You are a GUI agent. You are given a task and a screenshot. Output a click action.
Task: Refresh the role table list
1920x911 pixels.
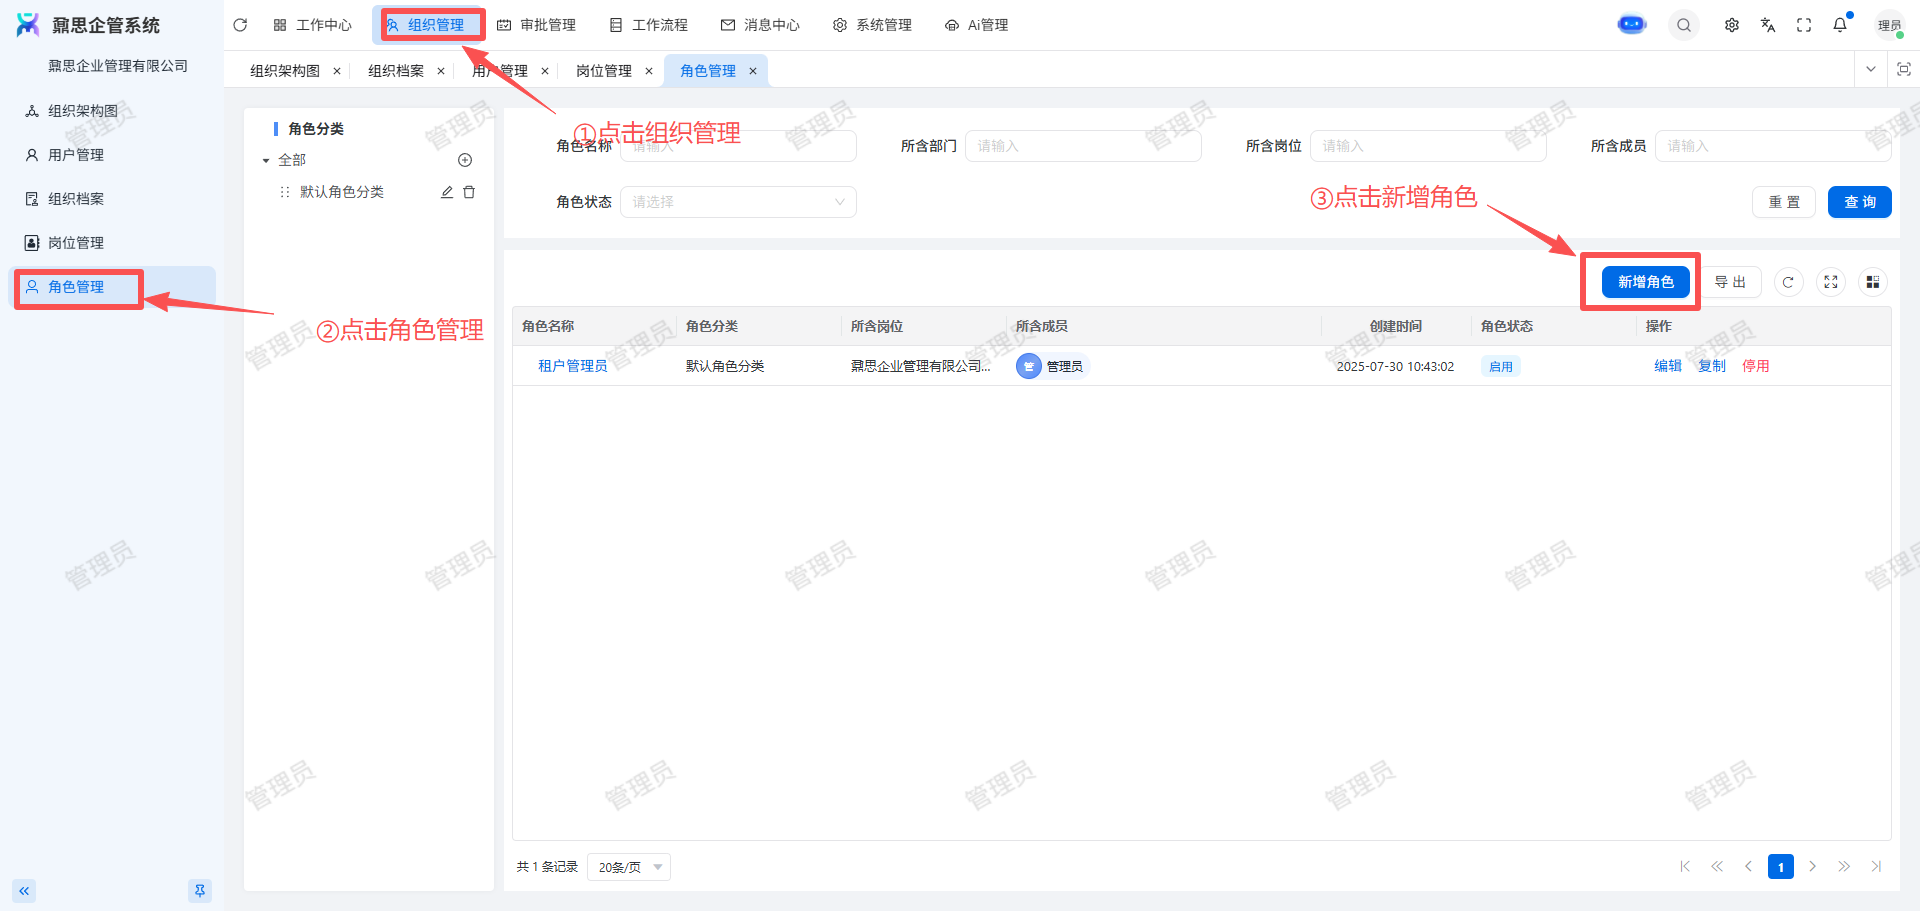[x=1788, y=282]
